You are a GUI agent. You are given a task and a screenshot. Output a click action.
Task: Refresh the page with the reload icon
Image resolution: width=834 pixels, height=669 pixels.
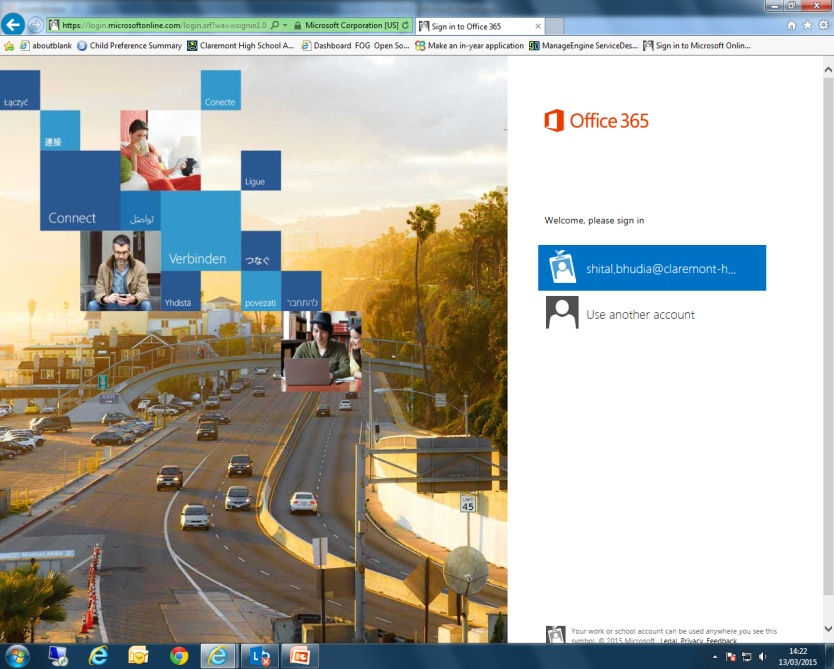coord(405,25)
